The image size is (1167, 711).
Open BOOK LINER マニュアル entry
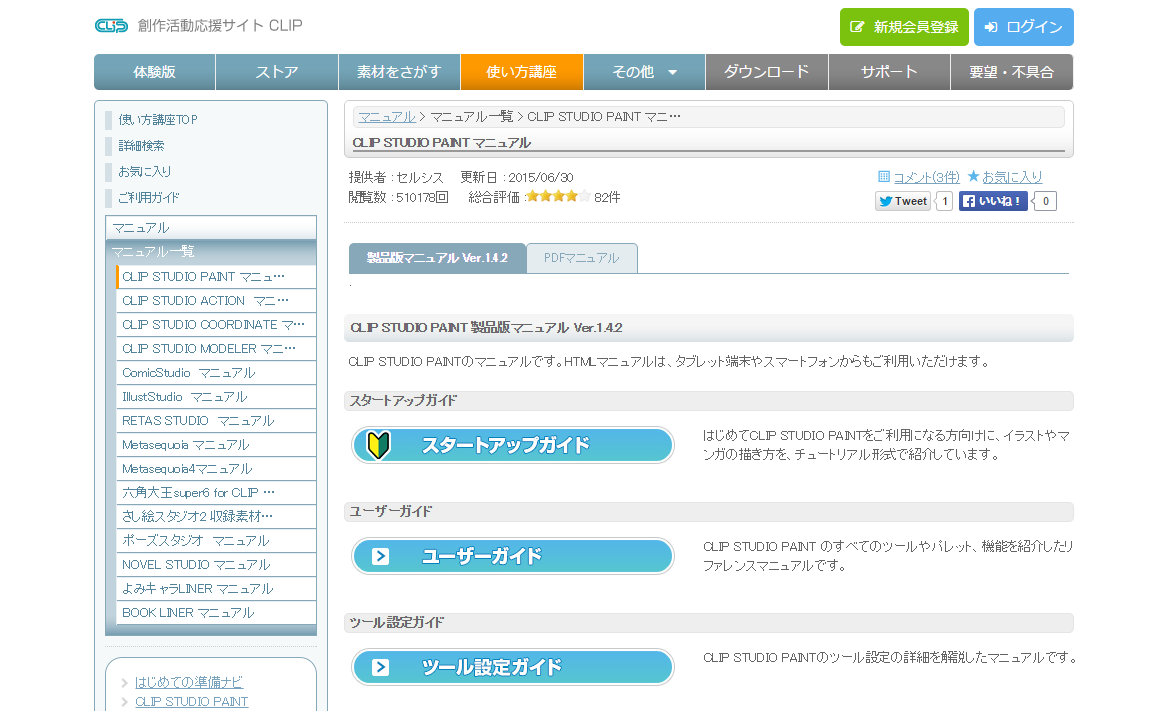pyautogui.click(x=216, y=613)
